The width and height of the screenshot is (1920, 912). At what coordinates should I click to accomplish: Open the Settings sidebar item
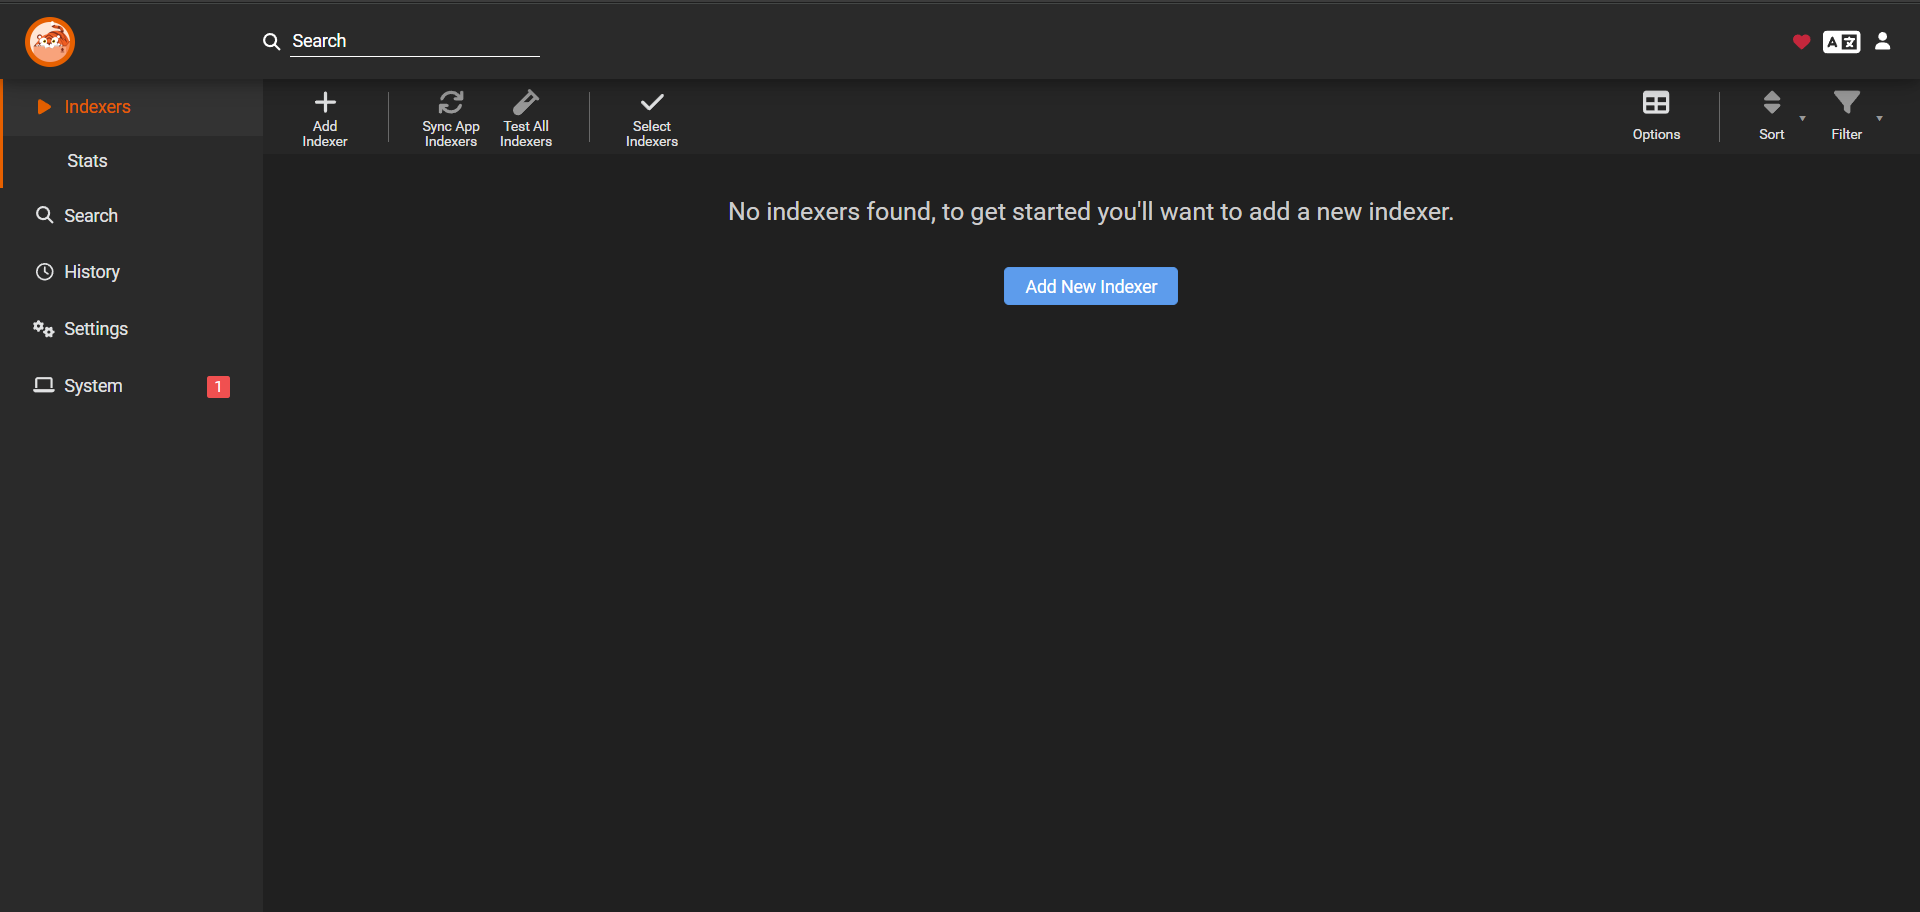click(x=95, y=329)
